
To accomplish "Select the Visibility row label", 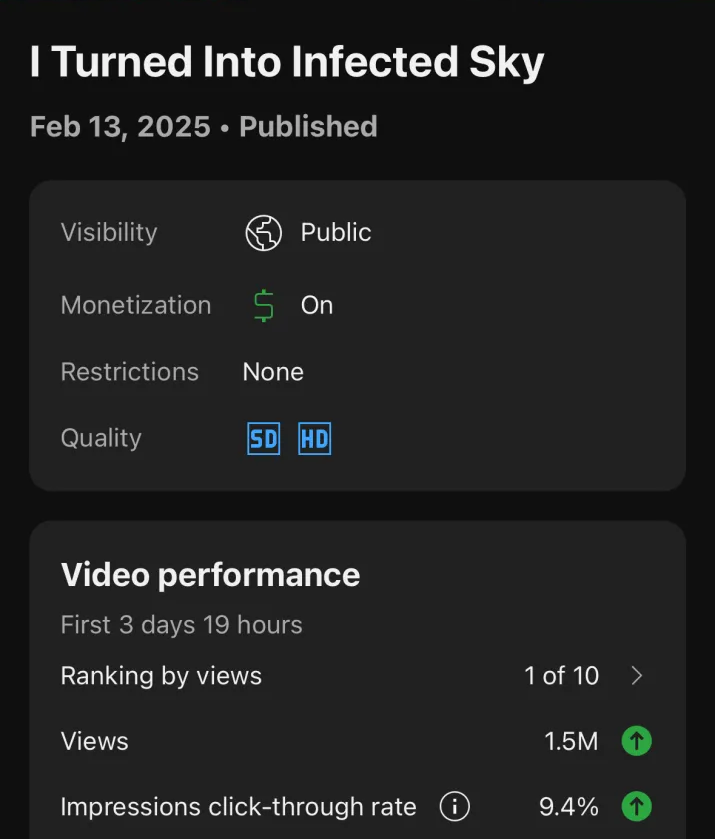I will (109, 232).
